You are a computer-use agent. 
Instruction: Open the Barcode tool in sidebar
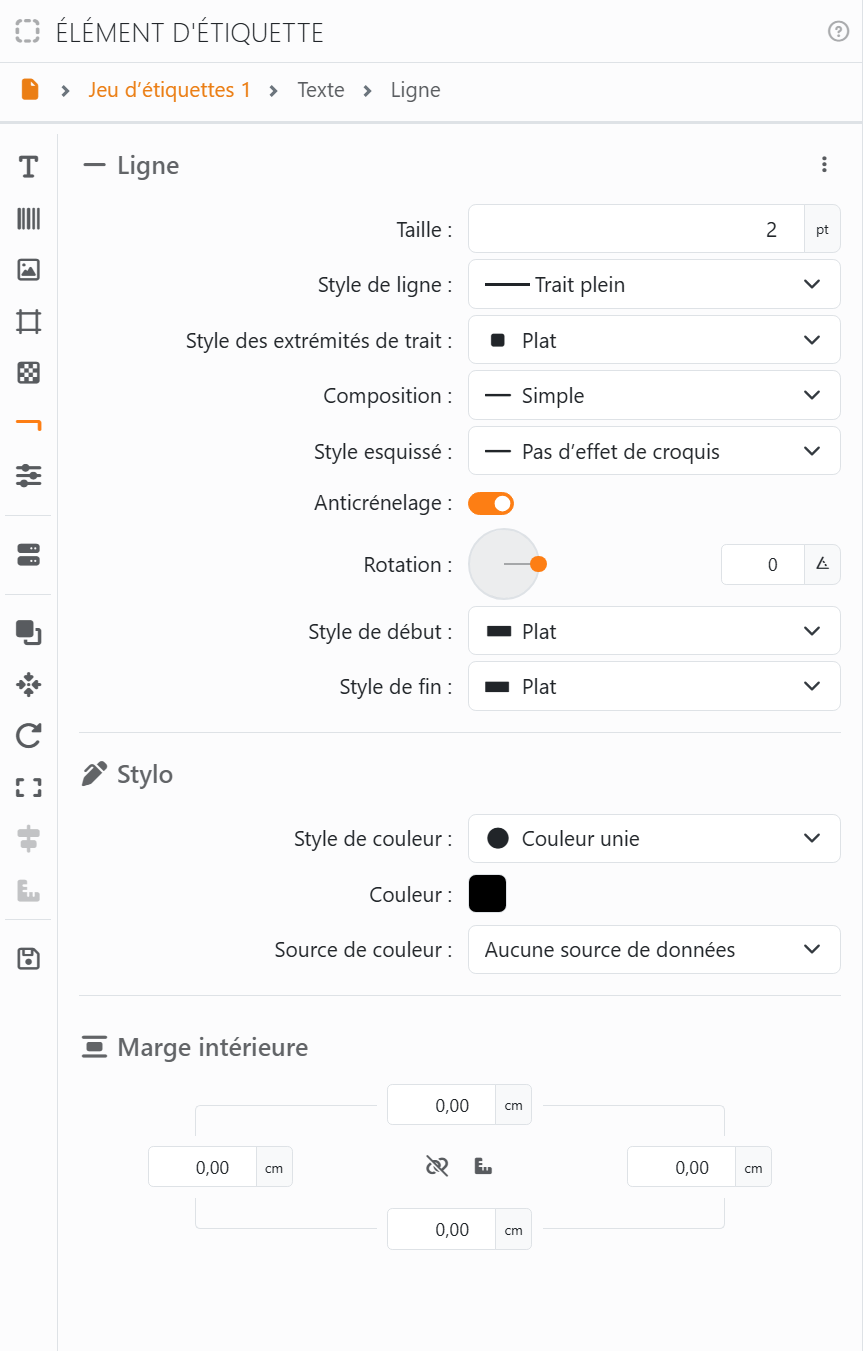pyautogui.click(x=28, y=219)
